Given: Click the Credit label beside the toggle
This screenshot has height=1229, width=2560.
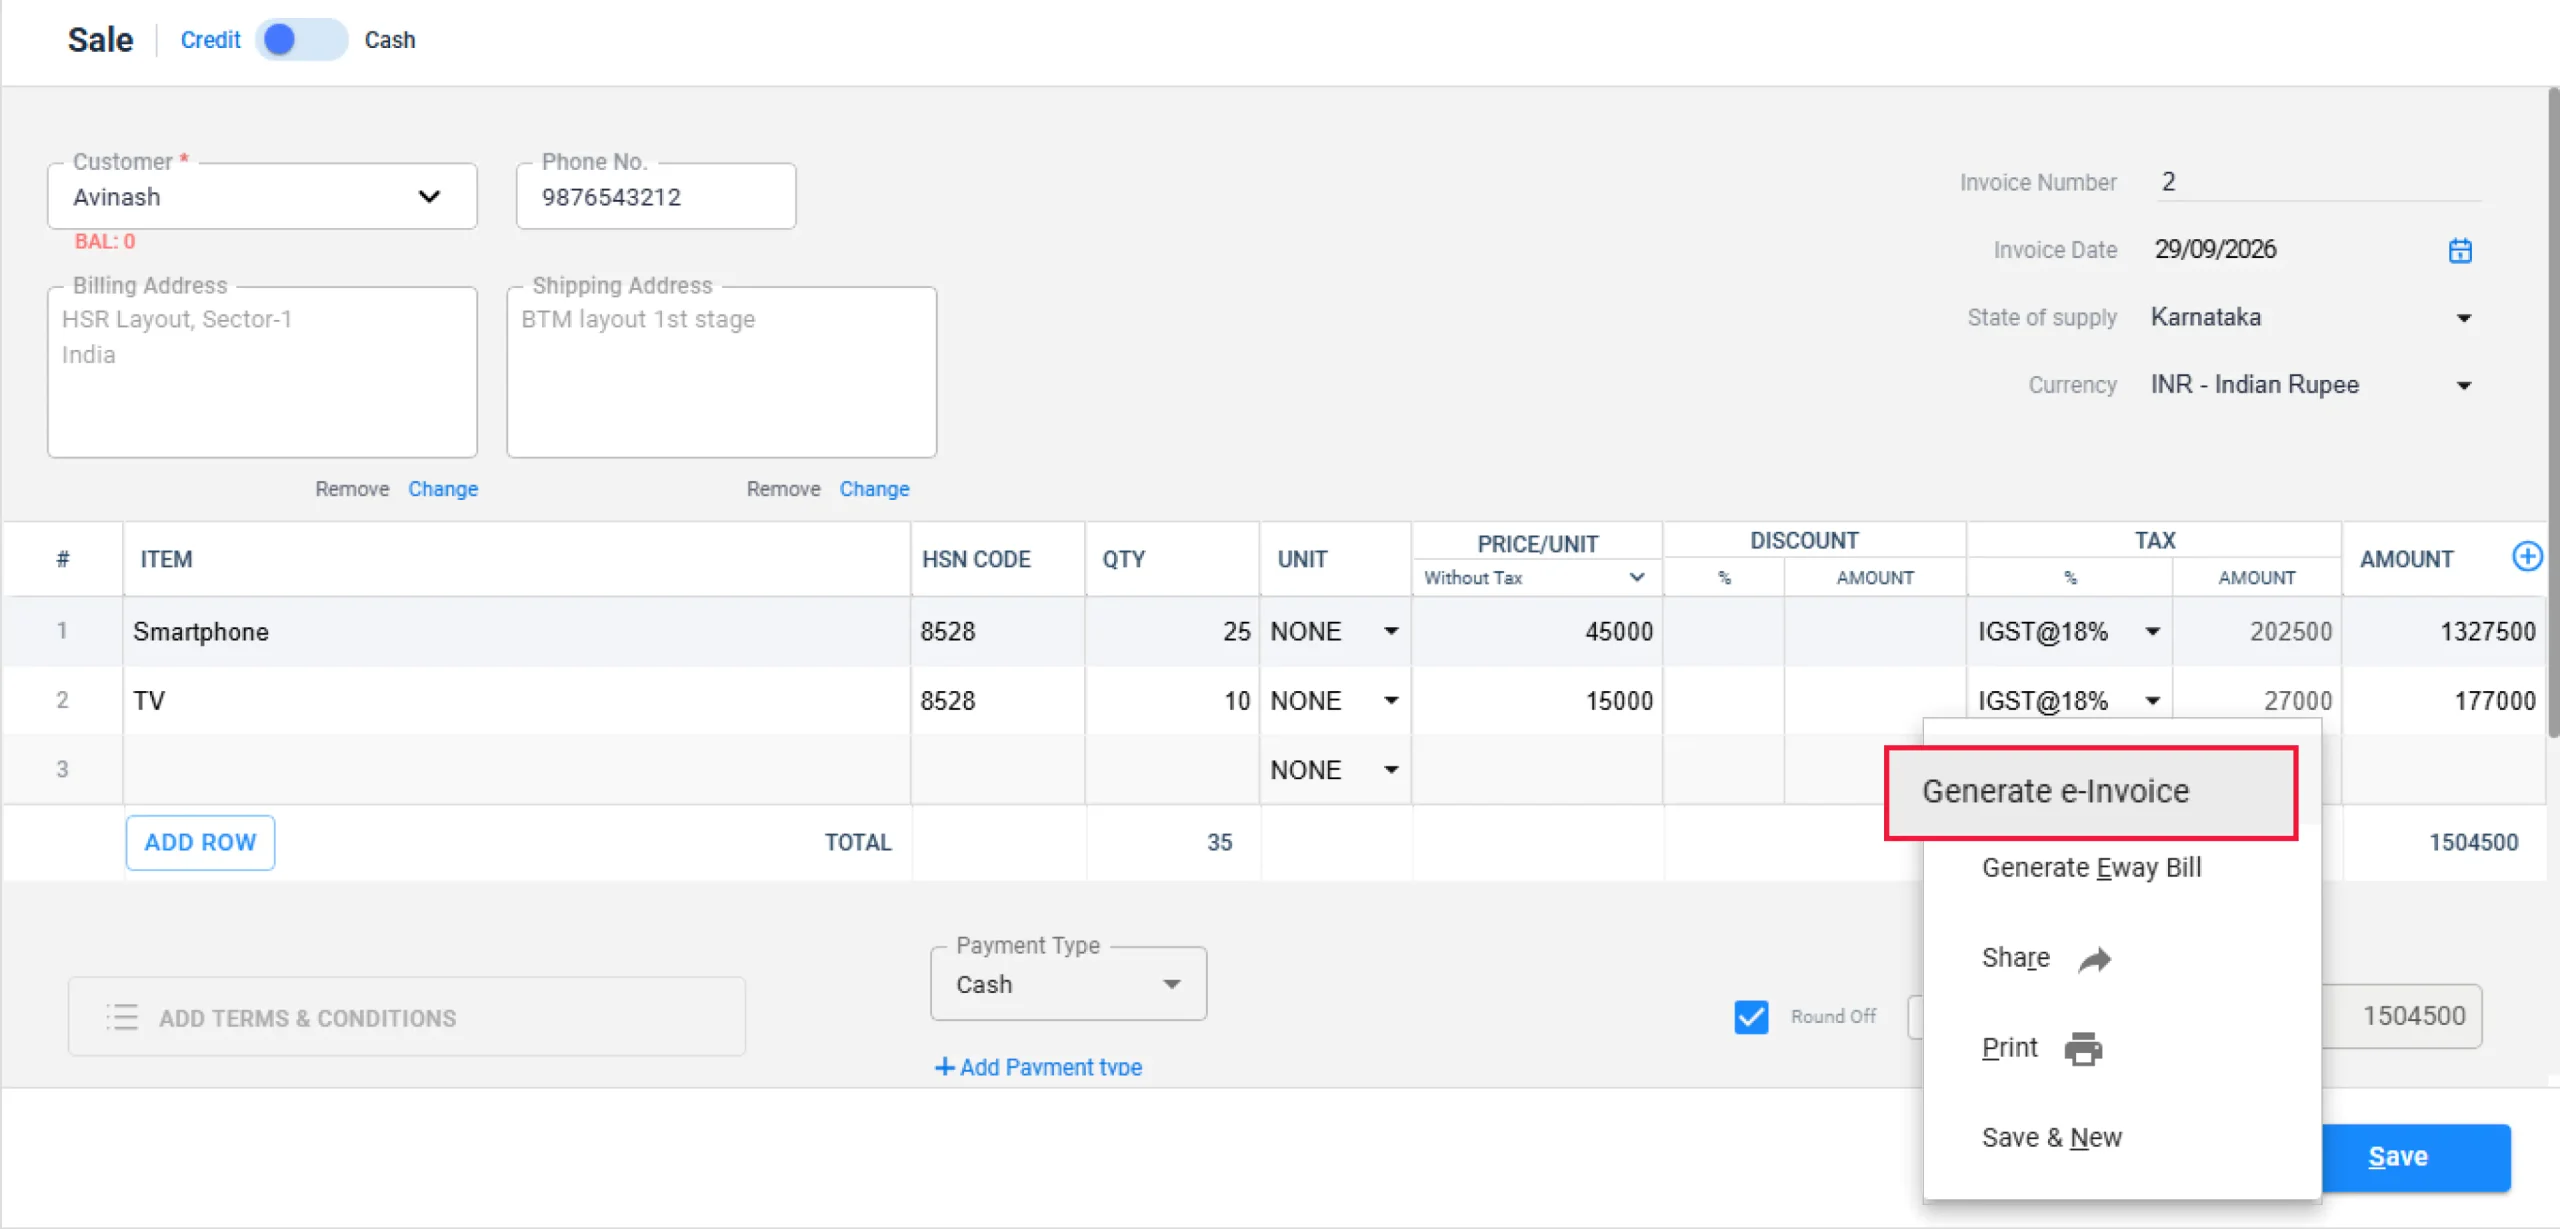Looking at the screenshot, I should pos(210,40).
